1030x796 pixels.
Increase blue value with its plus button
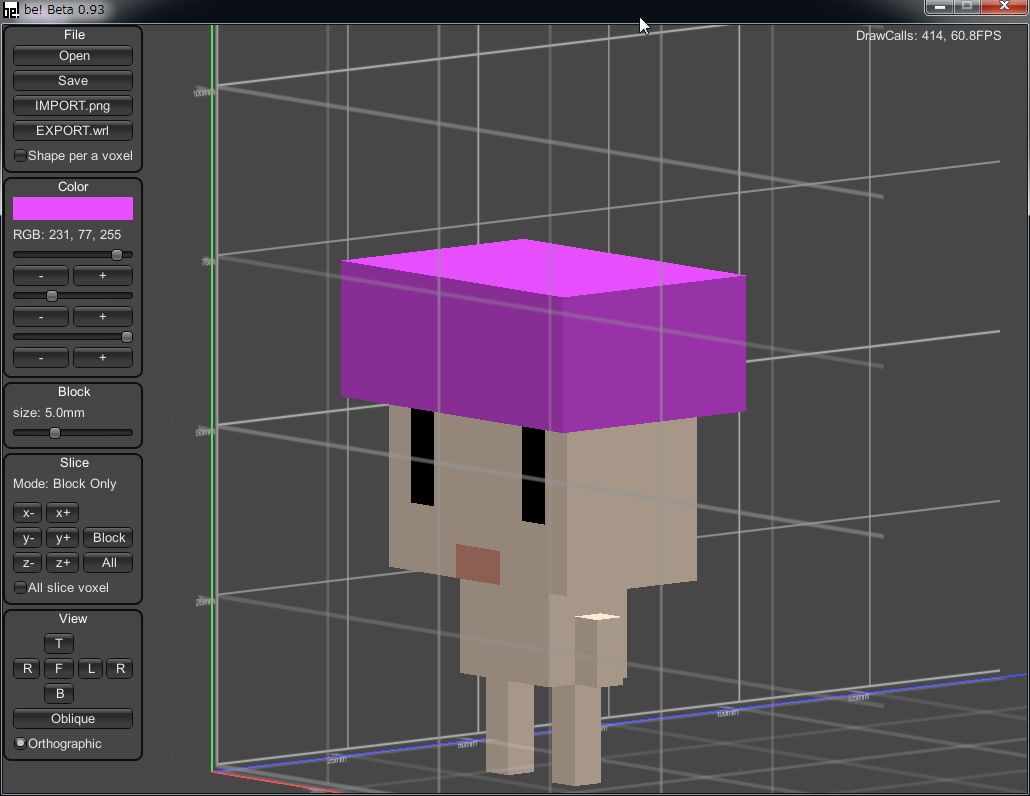[x=102, y=357]
